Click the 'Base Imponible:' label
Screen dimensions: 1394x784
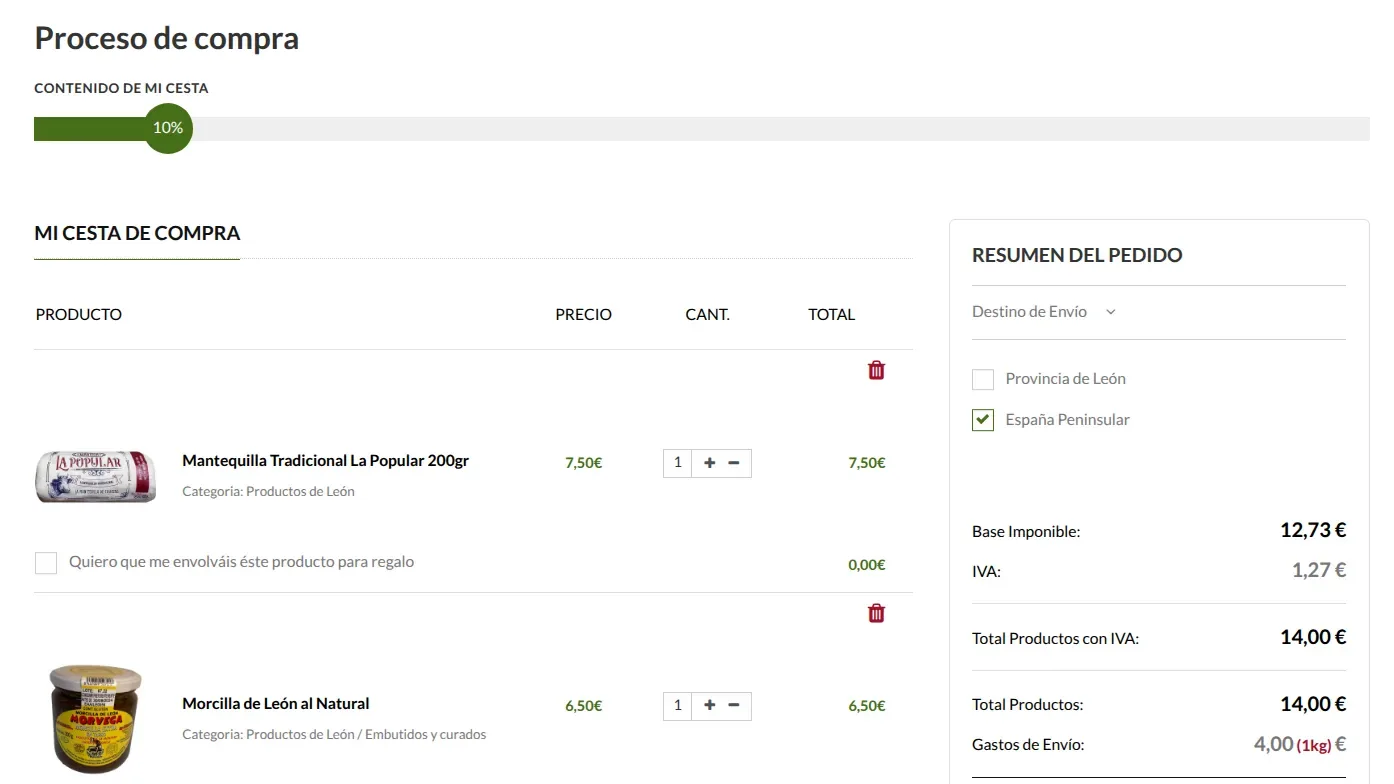[x=1026, y=532]
